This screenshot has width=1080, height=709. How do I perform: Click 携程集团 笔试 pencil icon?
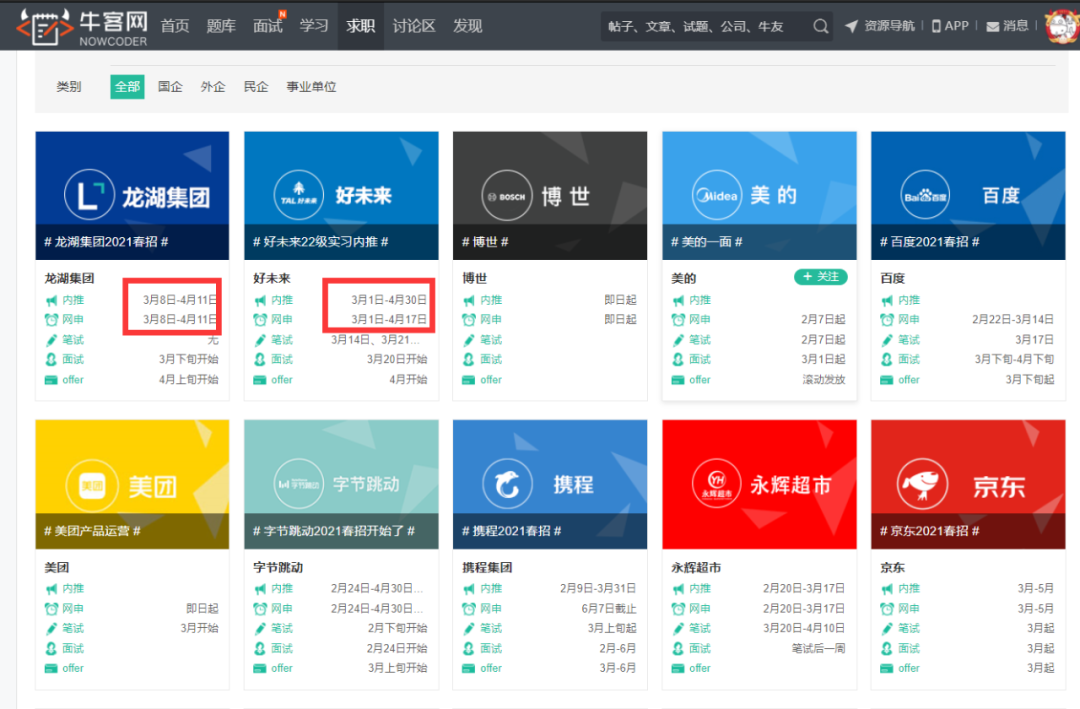[x=468, y=628]
